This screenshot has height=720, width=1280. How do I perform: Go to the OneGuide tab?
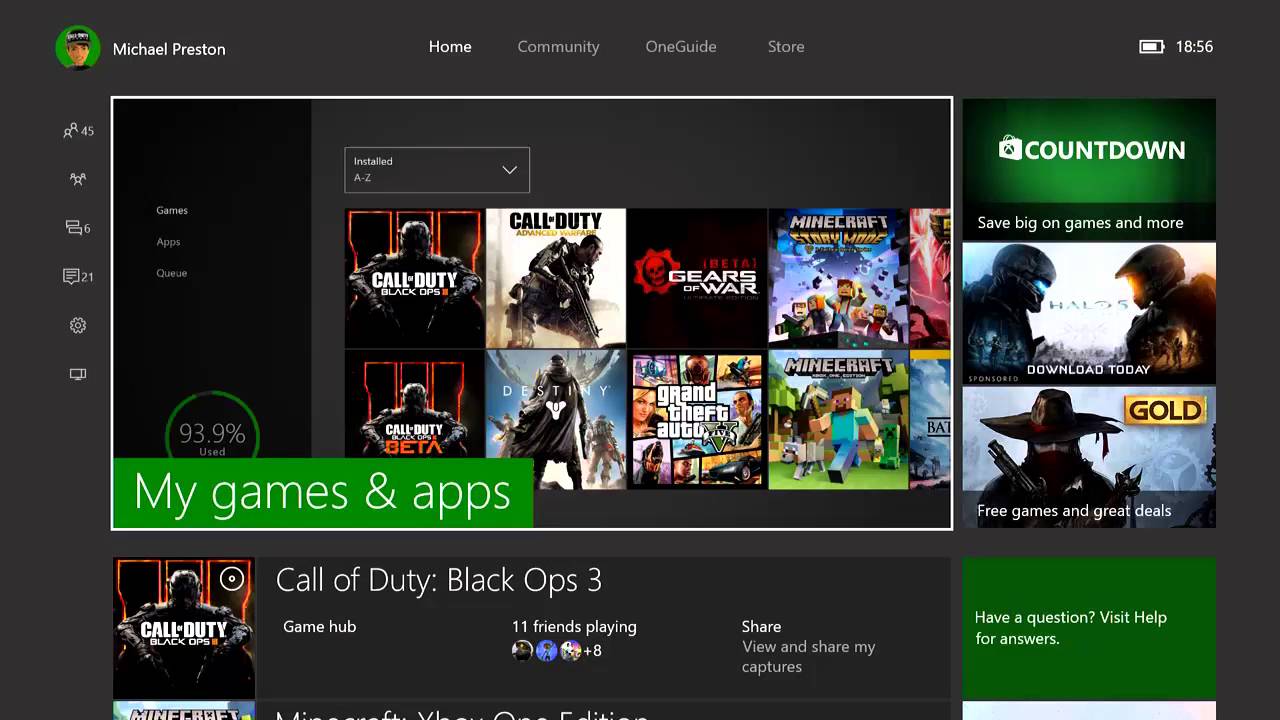click(681, 47)
